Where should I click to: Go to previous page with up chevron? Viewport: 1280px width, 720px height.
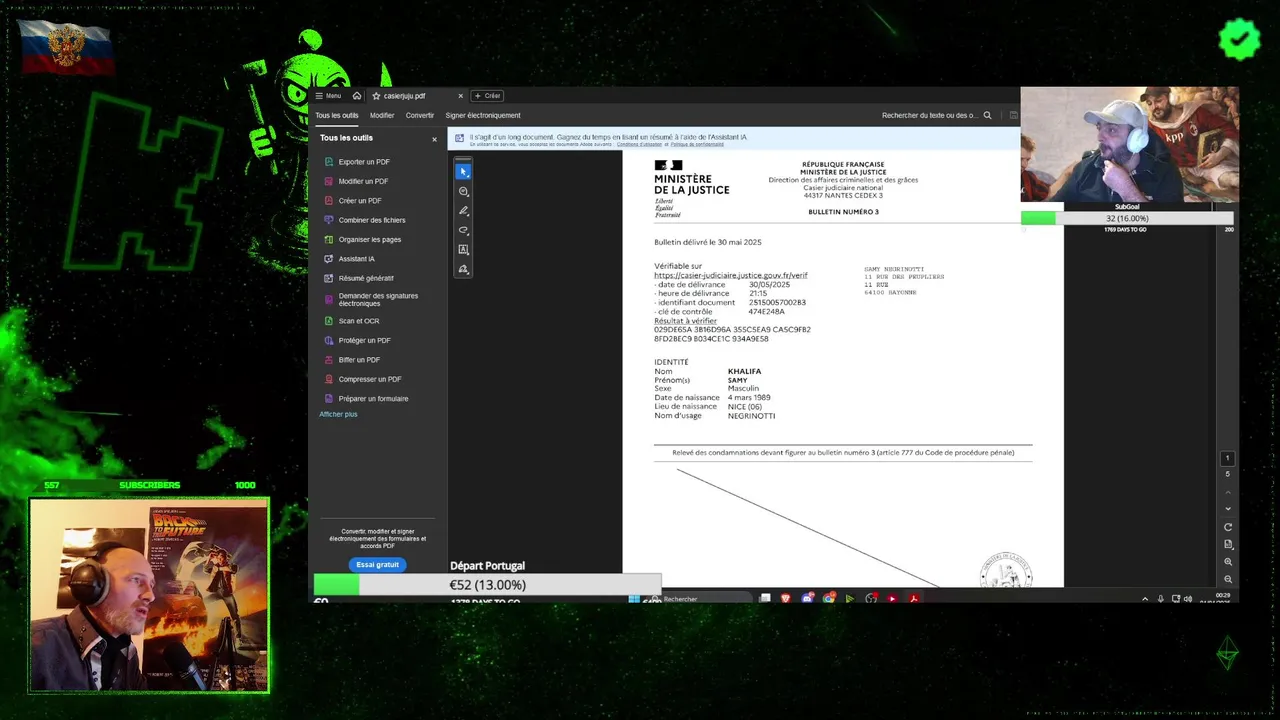(x=1228, y=492)
